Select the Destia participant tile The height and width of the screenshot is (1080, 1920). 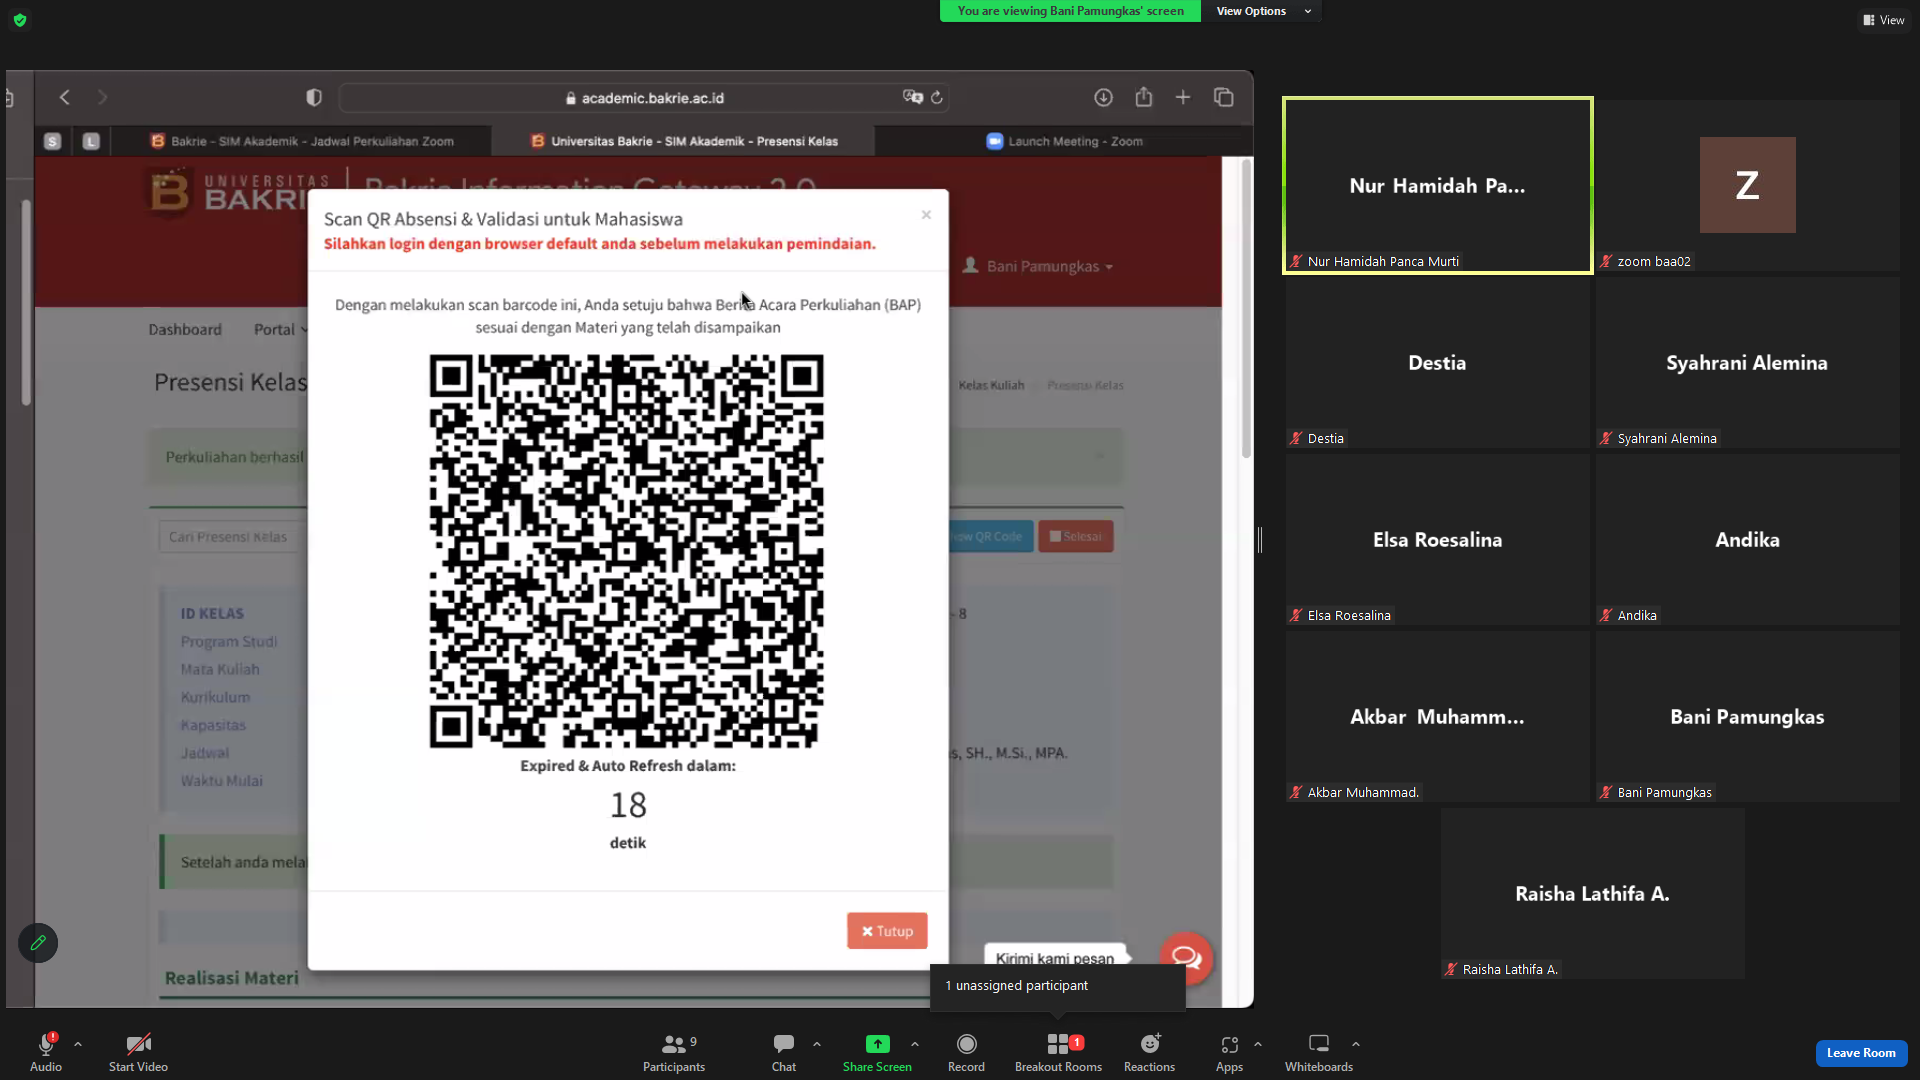[x=1438, y=362]
